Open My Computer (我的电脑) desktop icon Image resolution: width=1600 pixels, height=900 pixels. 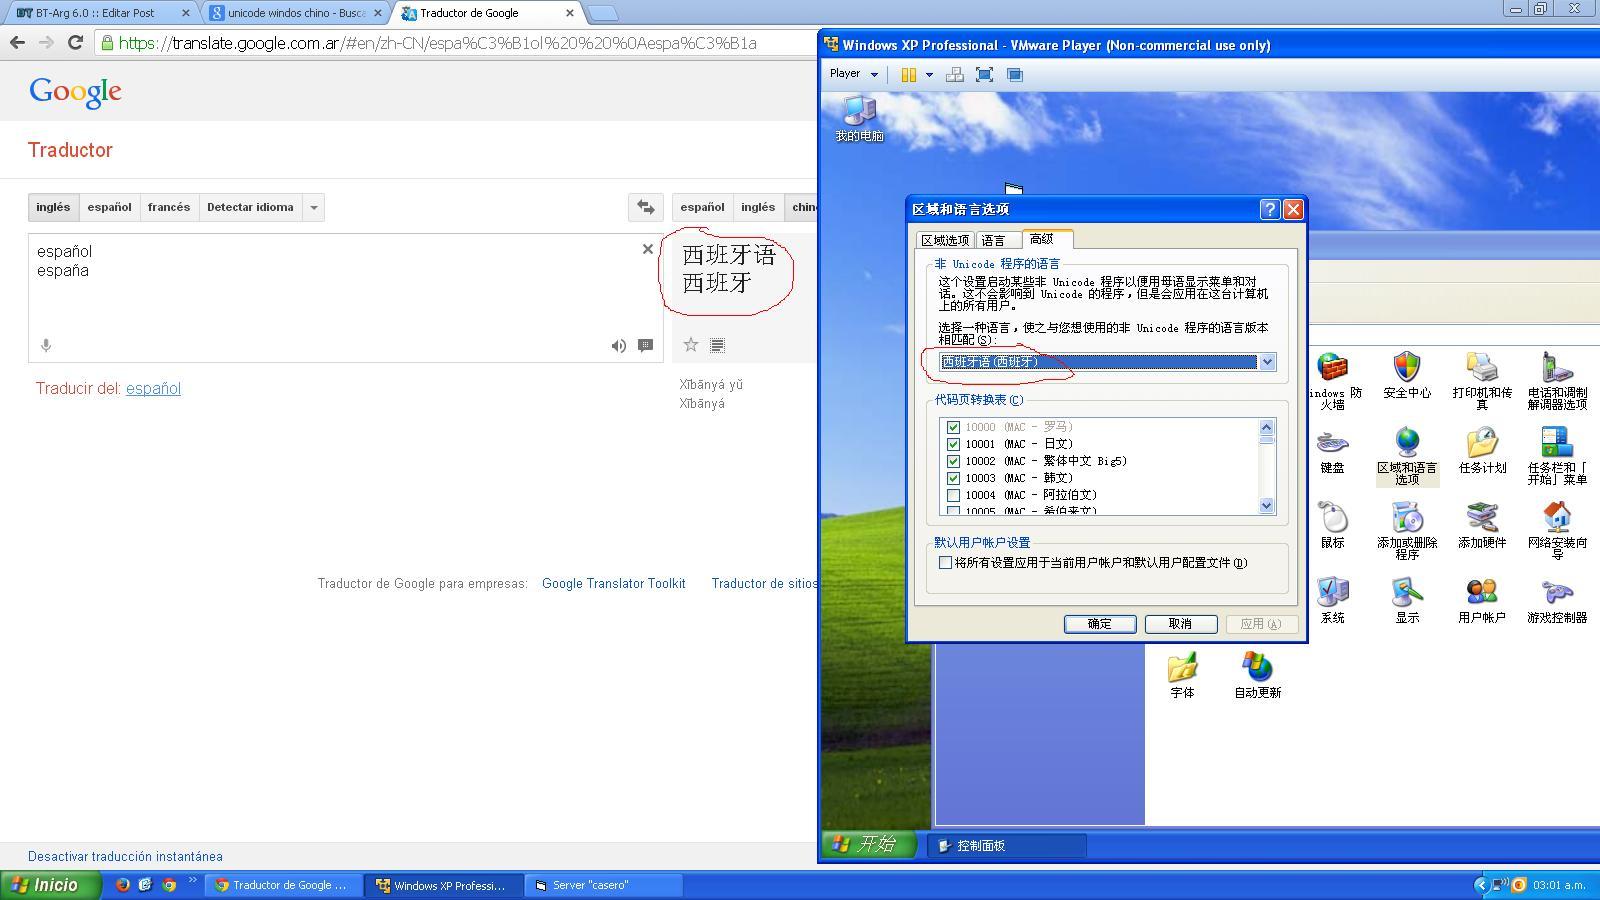(859, 118)
